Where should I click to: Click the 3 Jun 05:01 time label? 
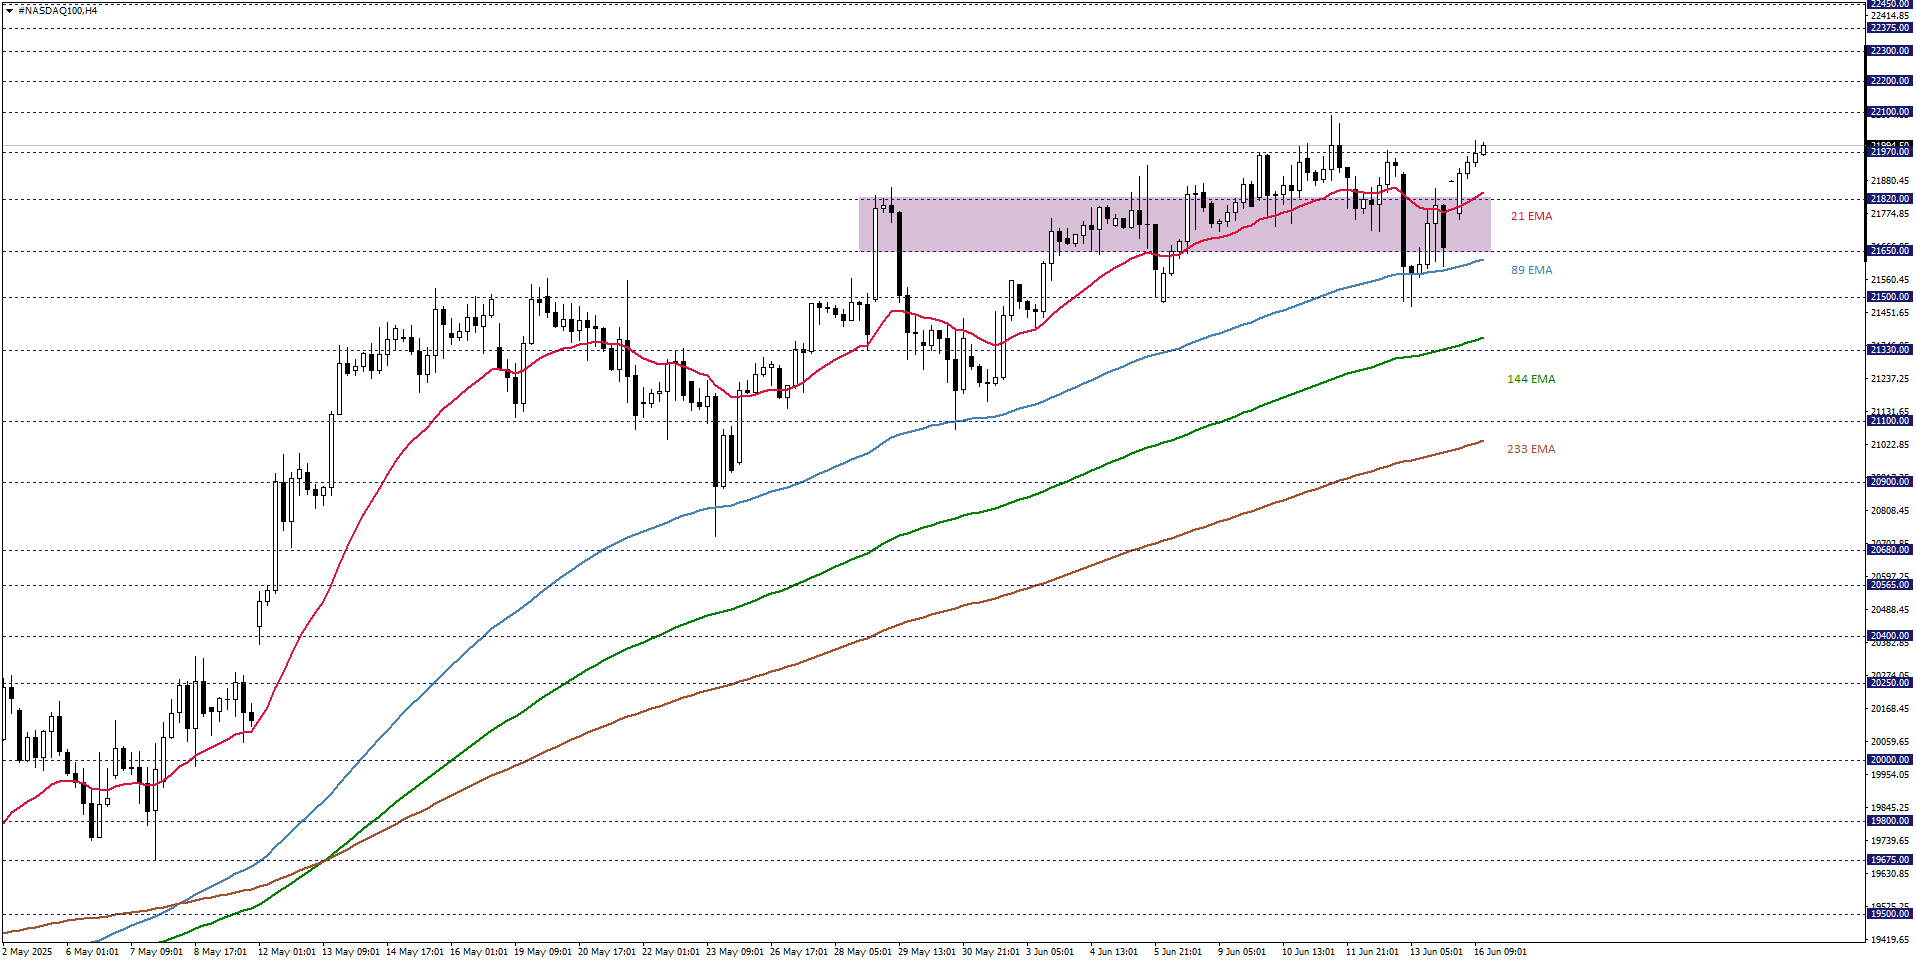1050,952
